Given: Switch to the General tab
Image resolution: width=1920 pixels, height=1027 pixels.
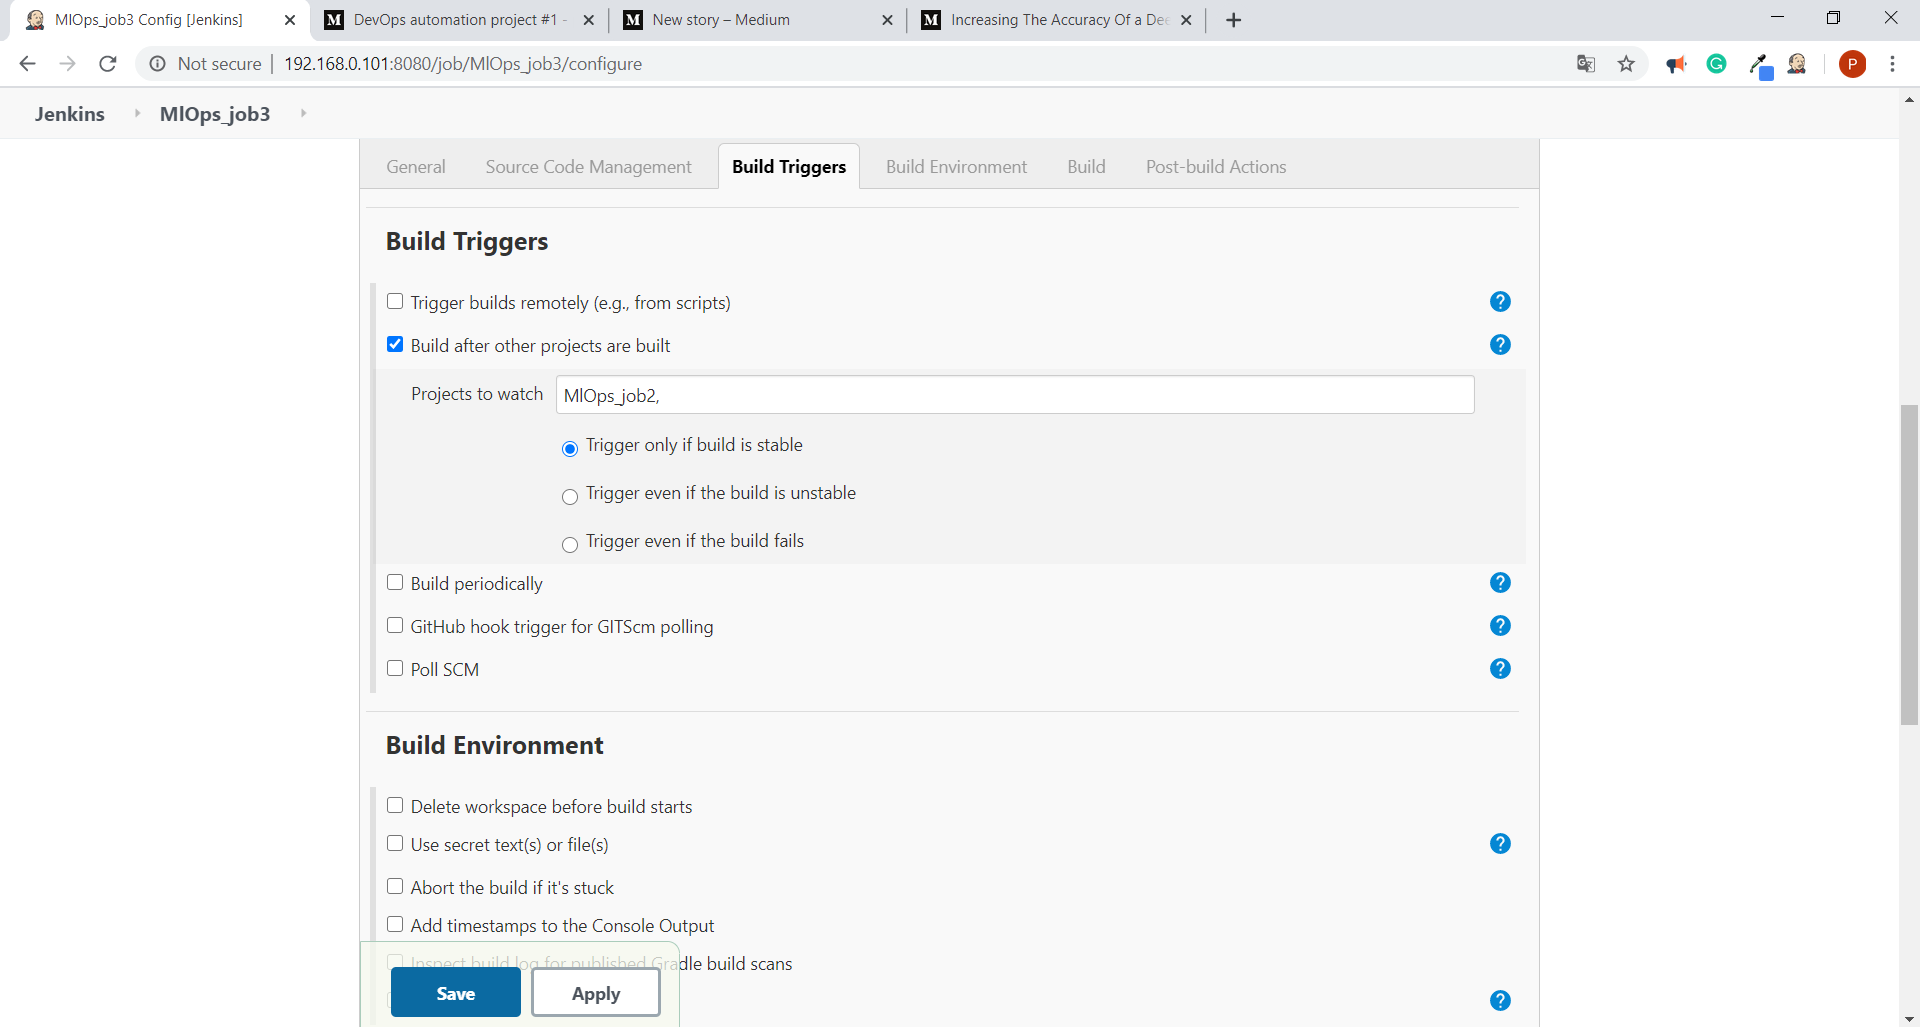Looking at the screenshot, I should pyautogui.click(x=416, y=167).
